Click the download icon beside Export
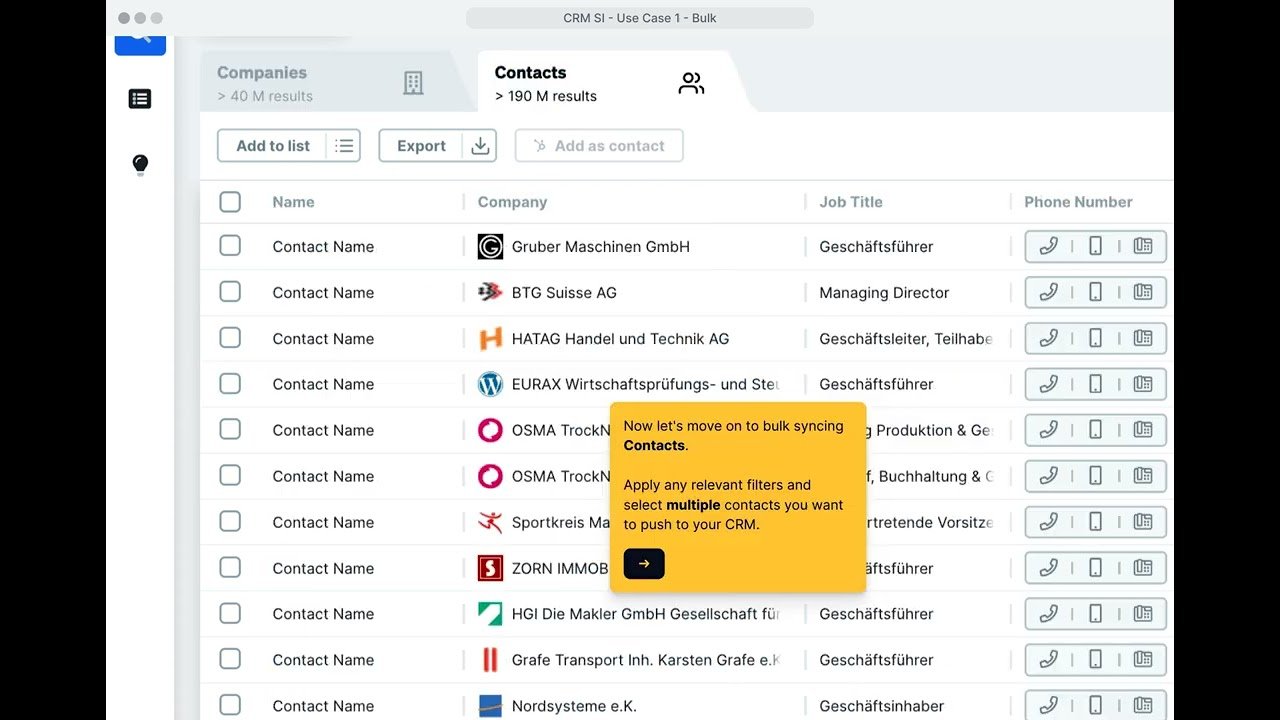This screenshot has width=1280, height=720. tap(480, 146)
